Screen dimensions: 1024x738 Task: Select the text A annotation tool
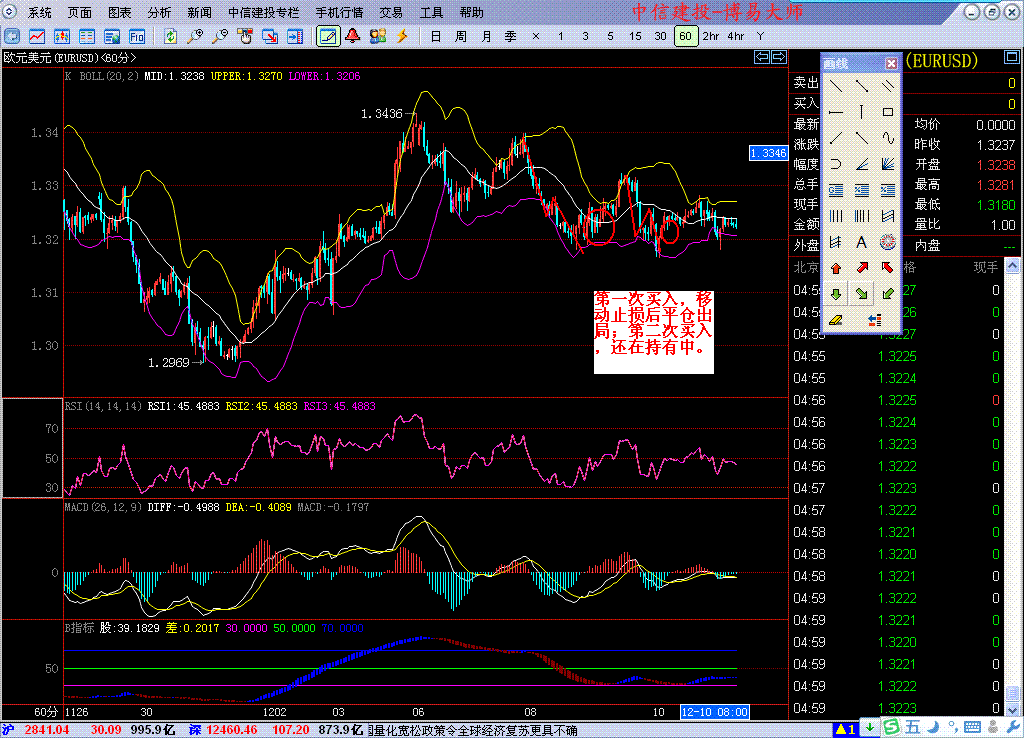[x=861, y=242]
